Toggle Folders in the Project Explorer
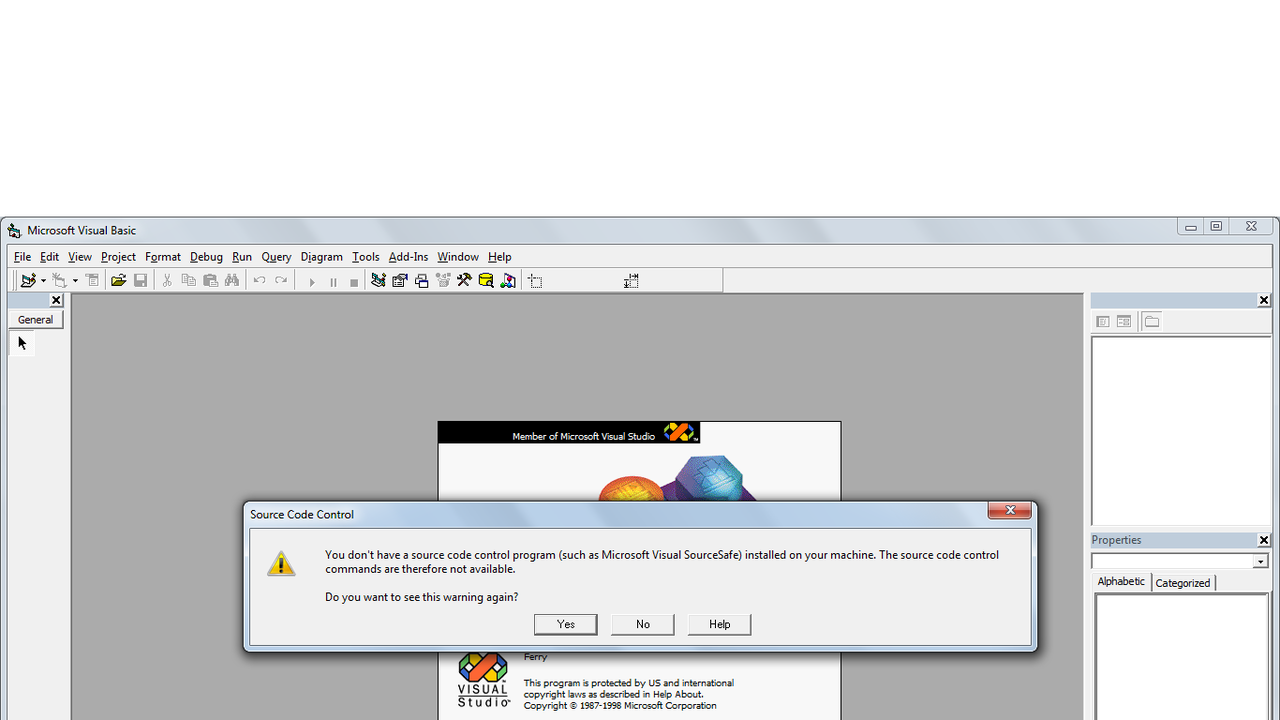Screen dimensions: 1280x720 (x=1152, y=322)
